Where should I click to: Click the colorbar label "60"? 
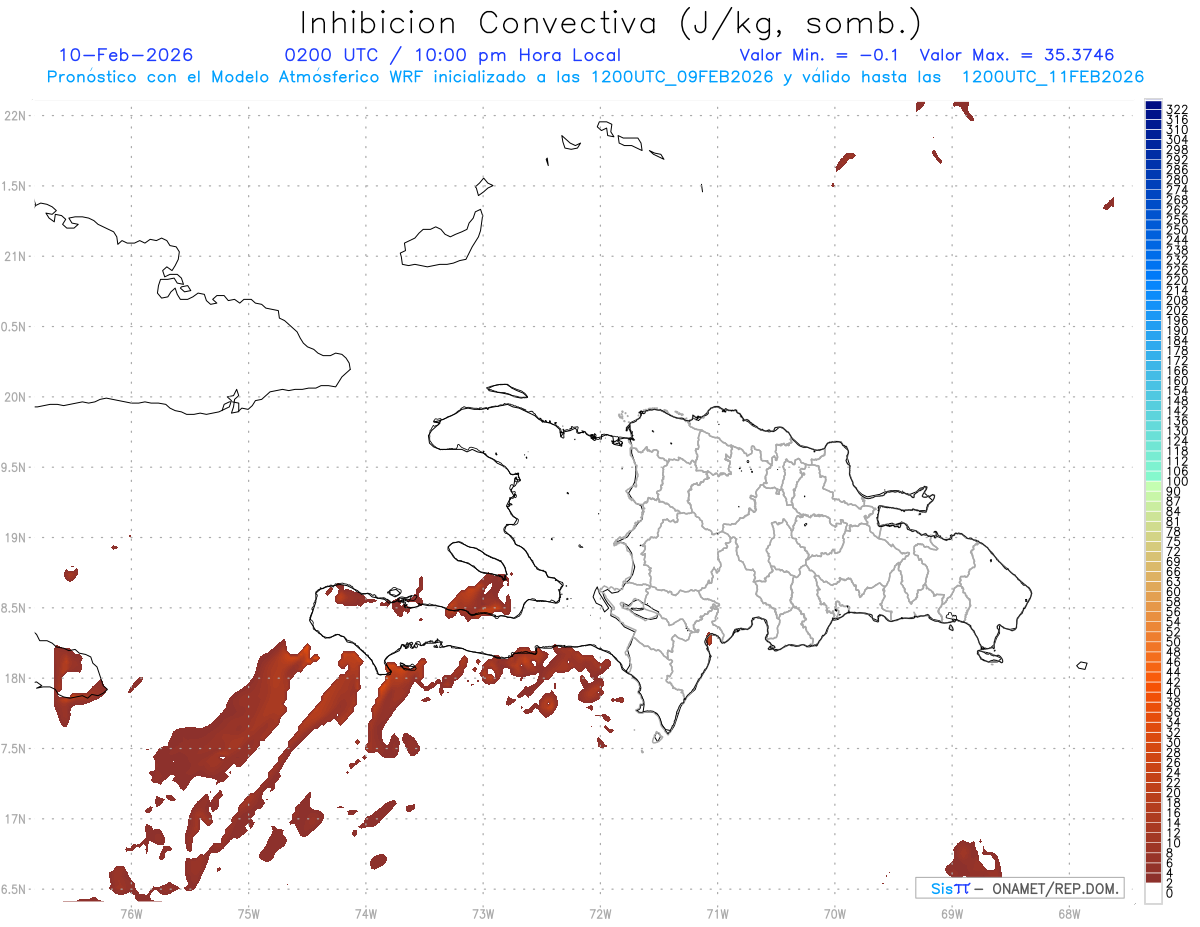click(x=1174, y=591)
